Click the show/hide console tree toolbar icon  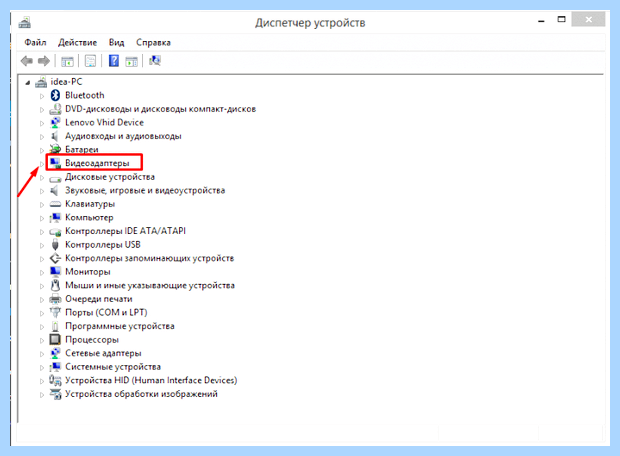pos(67,61)
